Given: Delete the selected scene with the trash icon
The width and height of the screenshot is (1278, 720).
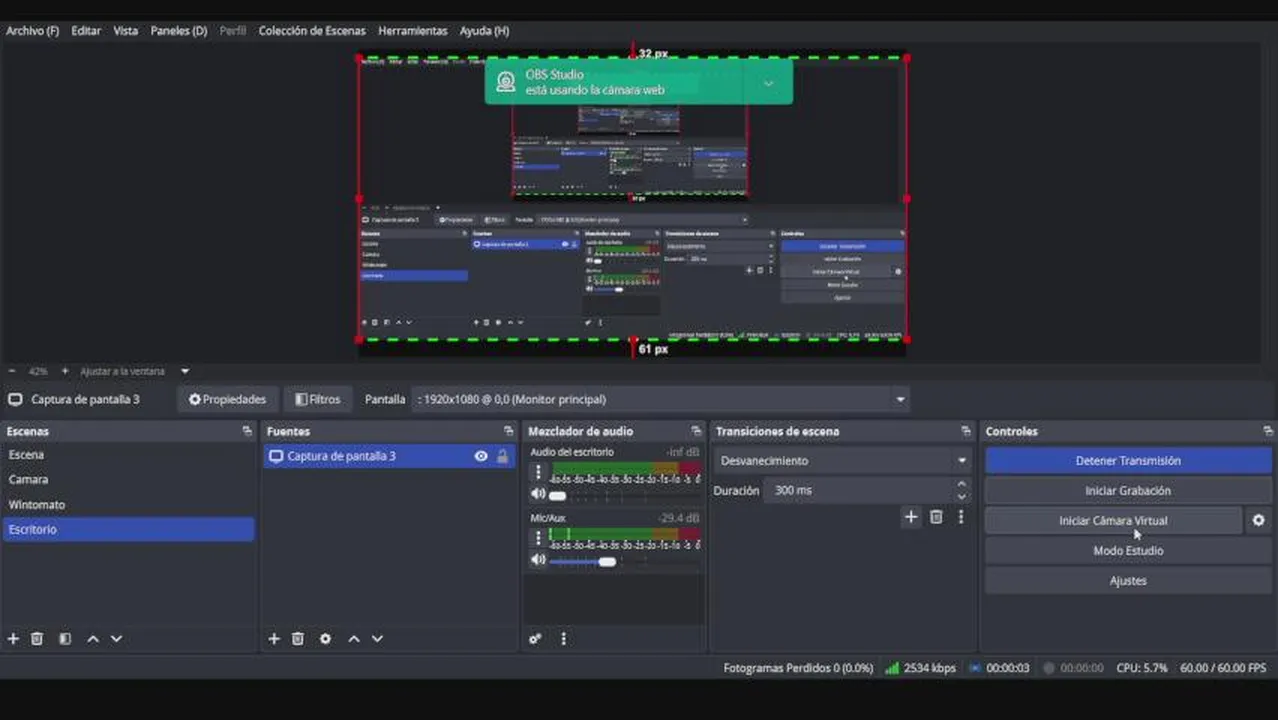Looking at the screenshot, I should 37,638.
